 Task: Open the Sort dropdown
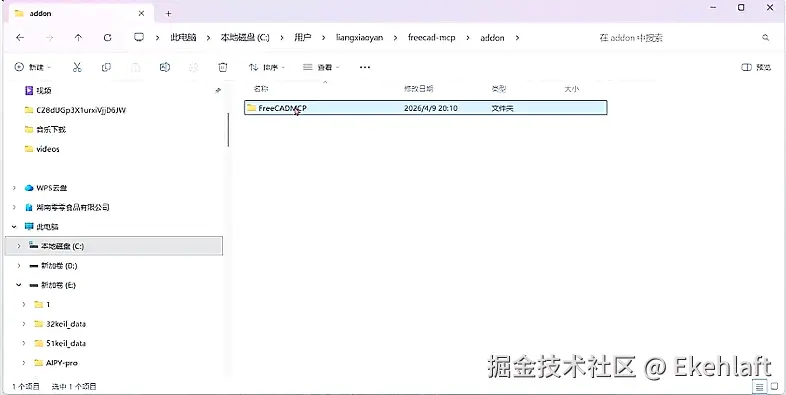click(x=267, y=67)
